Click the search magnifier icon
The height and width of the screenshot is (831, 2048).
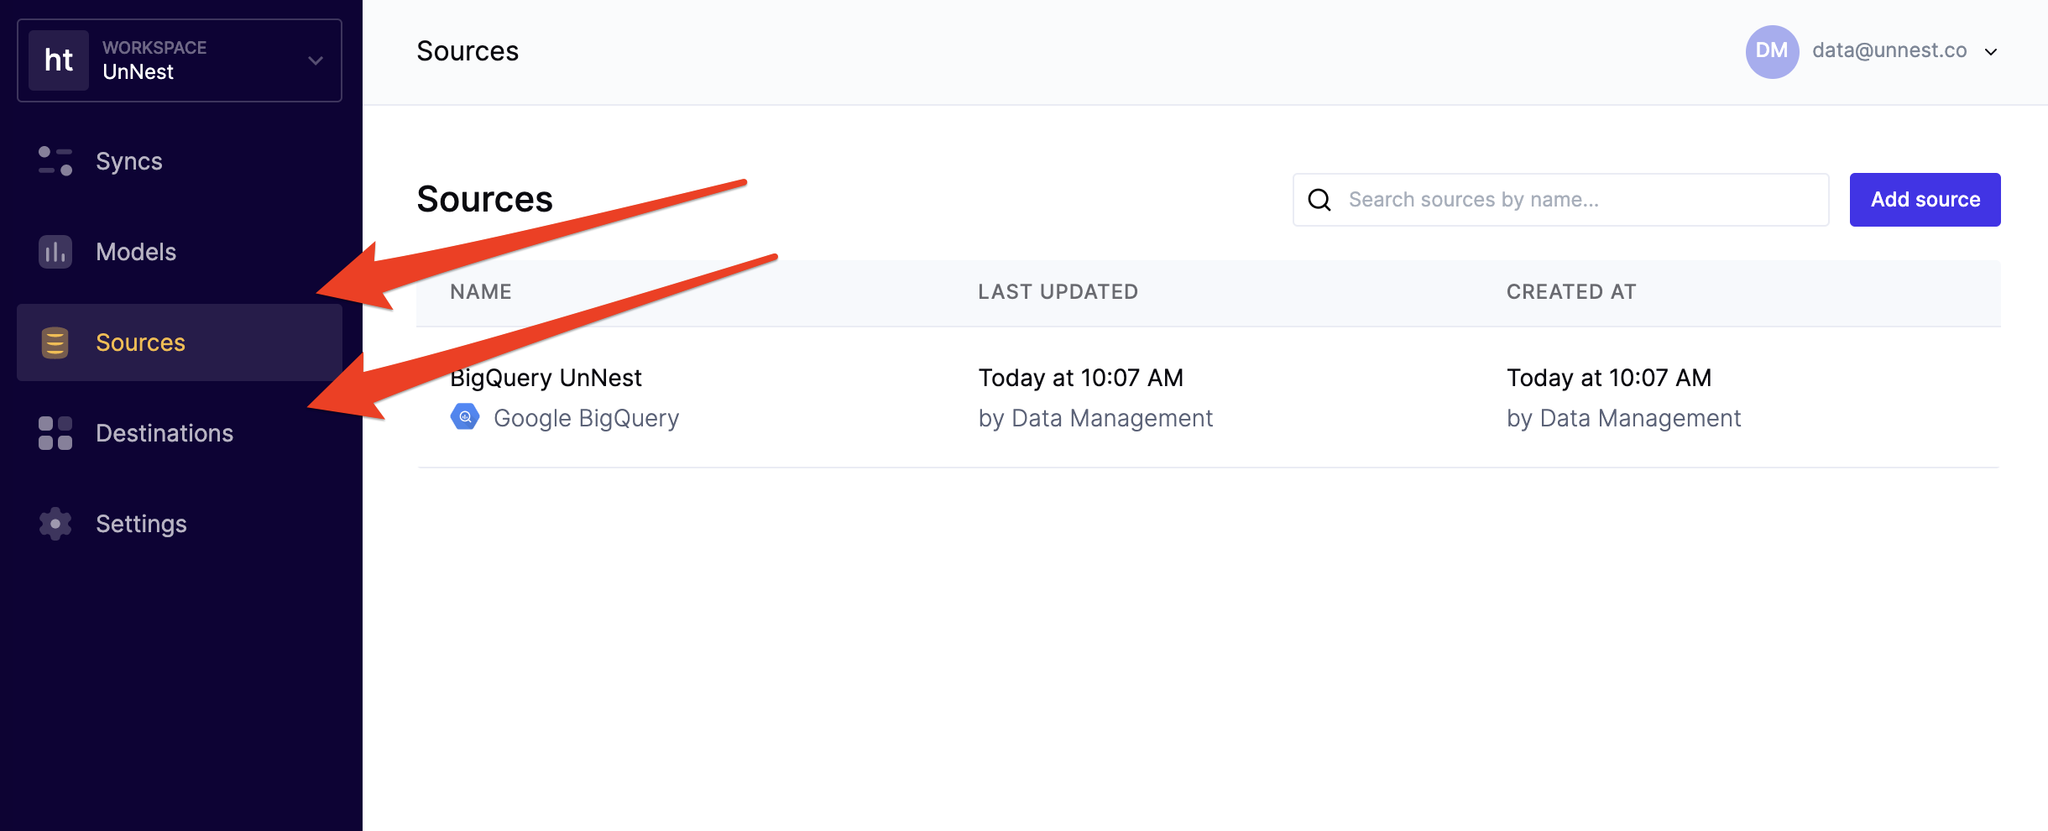pyautogui.click(x=1320, y=200)
